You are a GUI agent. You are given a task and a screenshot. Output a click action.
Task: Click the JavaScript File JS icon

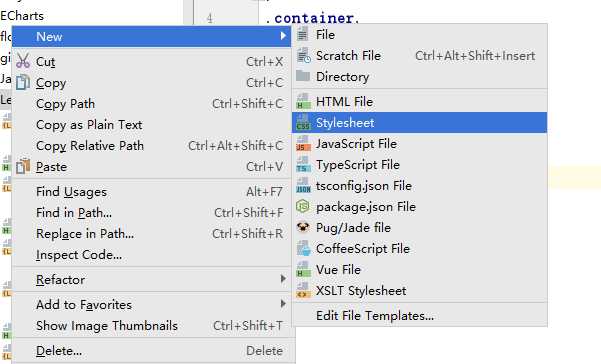click(303, 144)
